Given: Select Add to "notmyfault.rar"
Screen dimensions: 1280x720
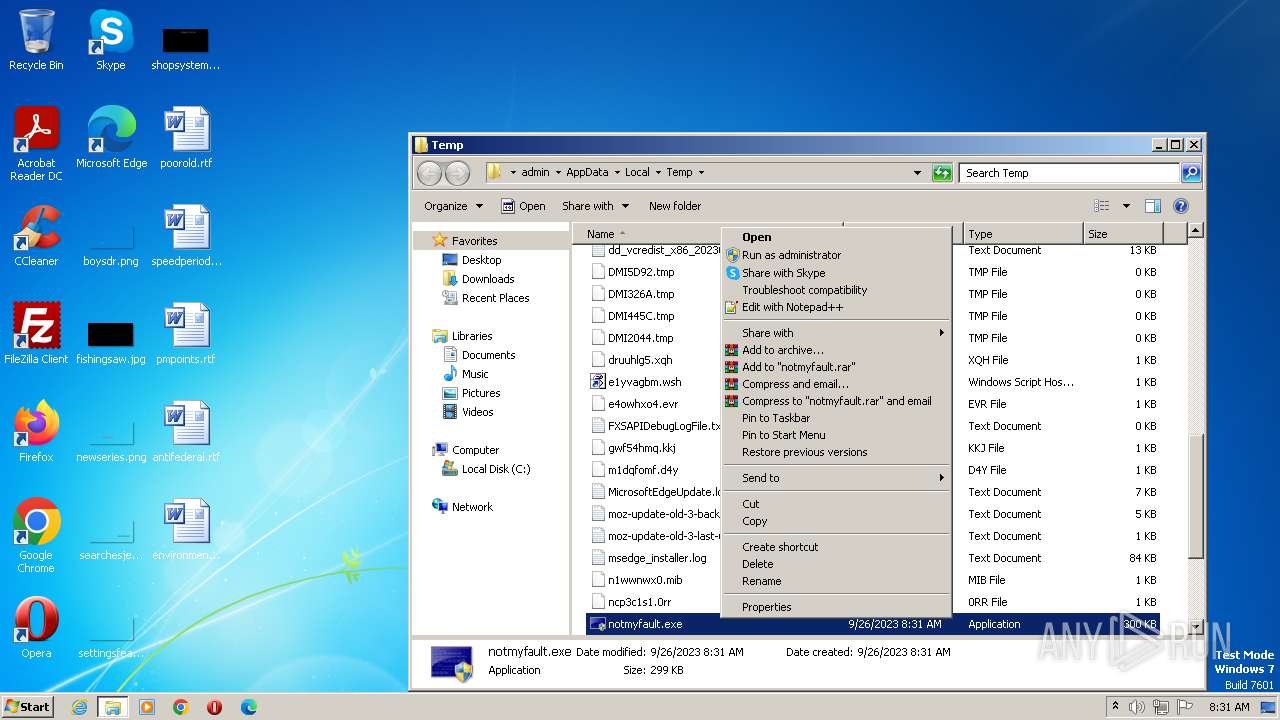Looking at the screenshot, I should click(835, 367).
